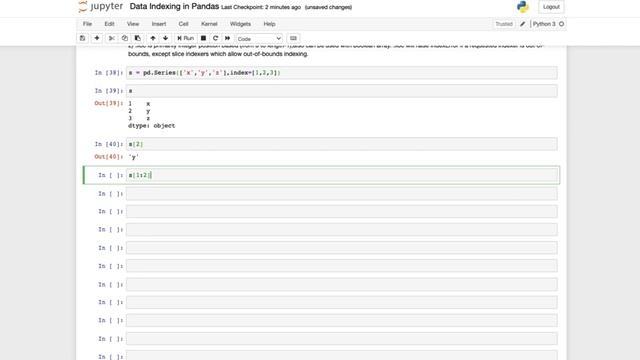Open the Insert menu
The width and height of the screenshot is (640, 360).
click(x=159, y=24)
